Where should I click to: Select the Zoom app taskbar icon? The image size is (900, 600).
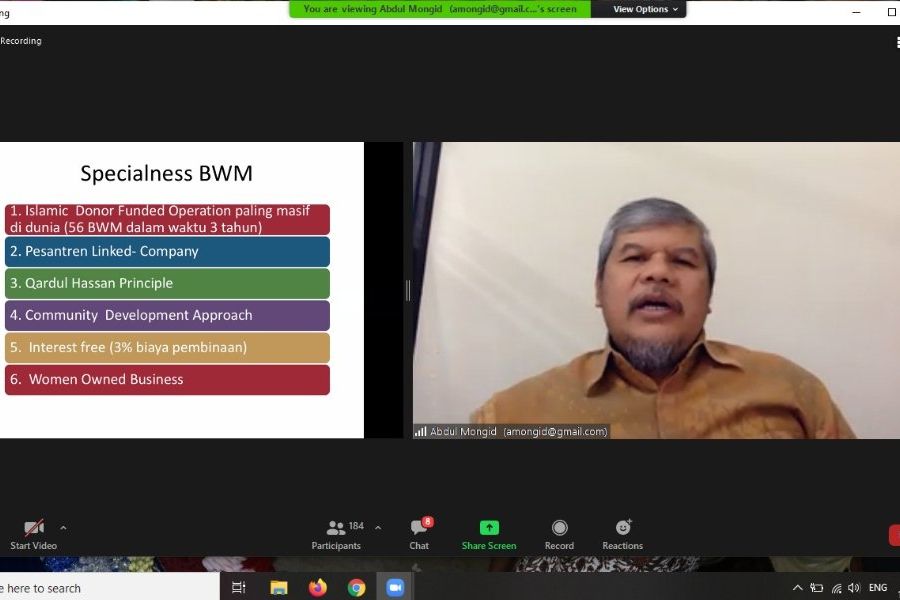[x=395, y=587]
